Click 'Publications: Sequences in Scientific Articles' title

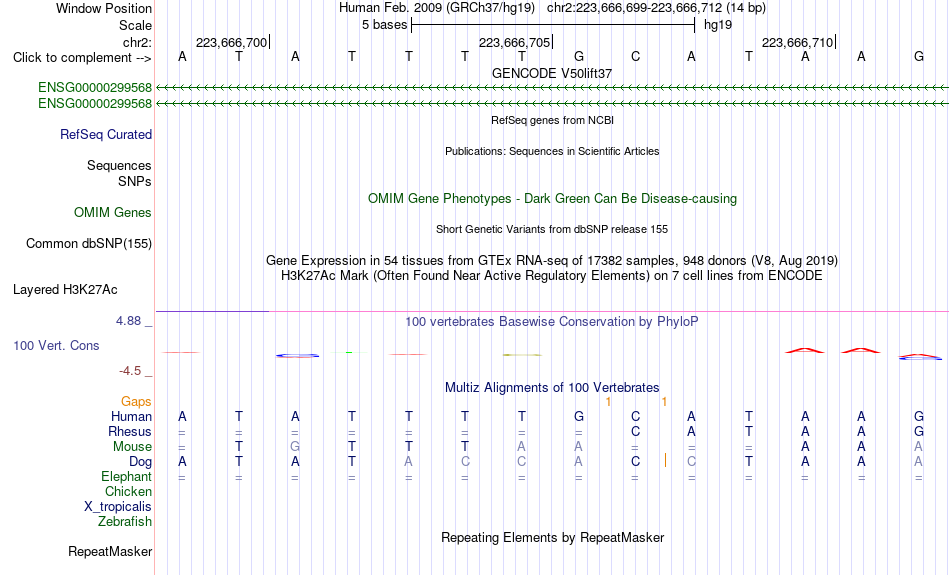click(552, 151)
